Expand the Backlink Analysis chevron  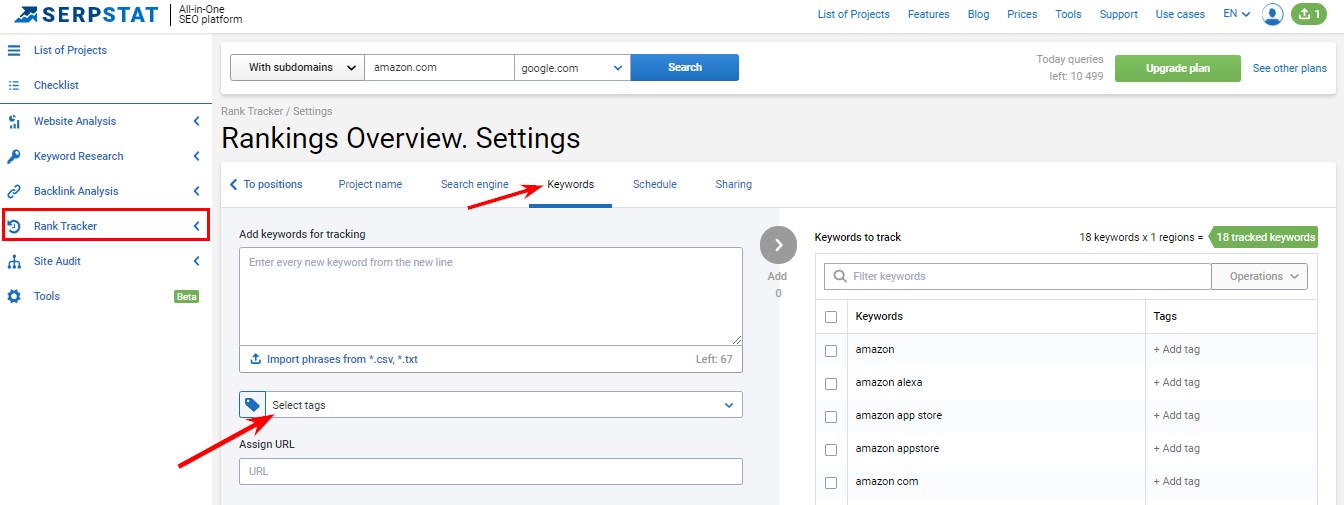pos(196,191)
